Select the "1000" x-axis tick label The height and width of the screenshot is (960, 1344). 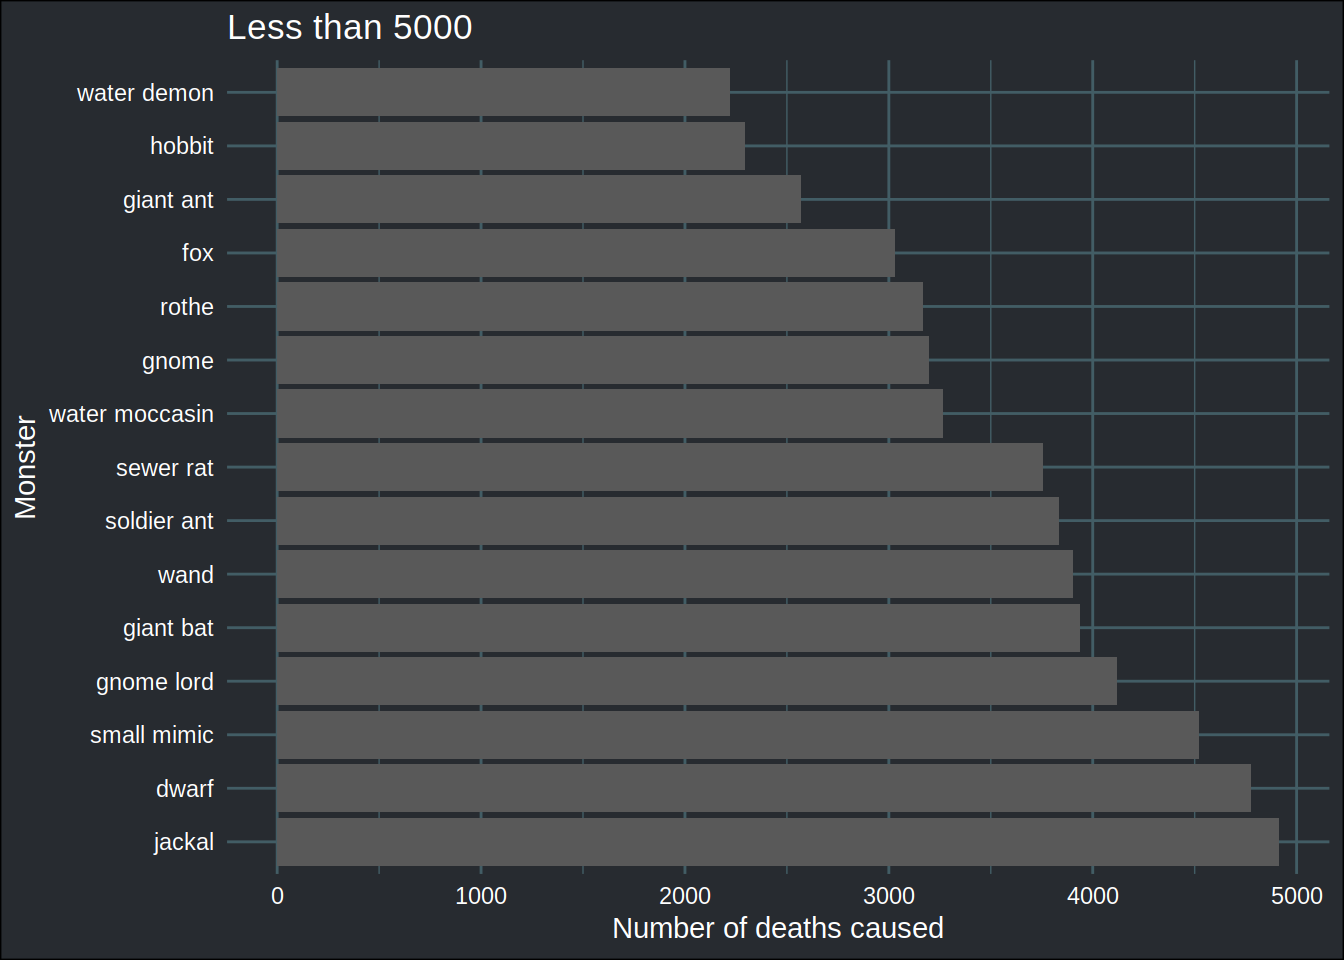coord(481,896)
